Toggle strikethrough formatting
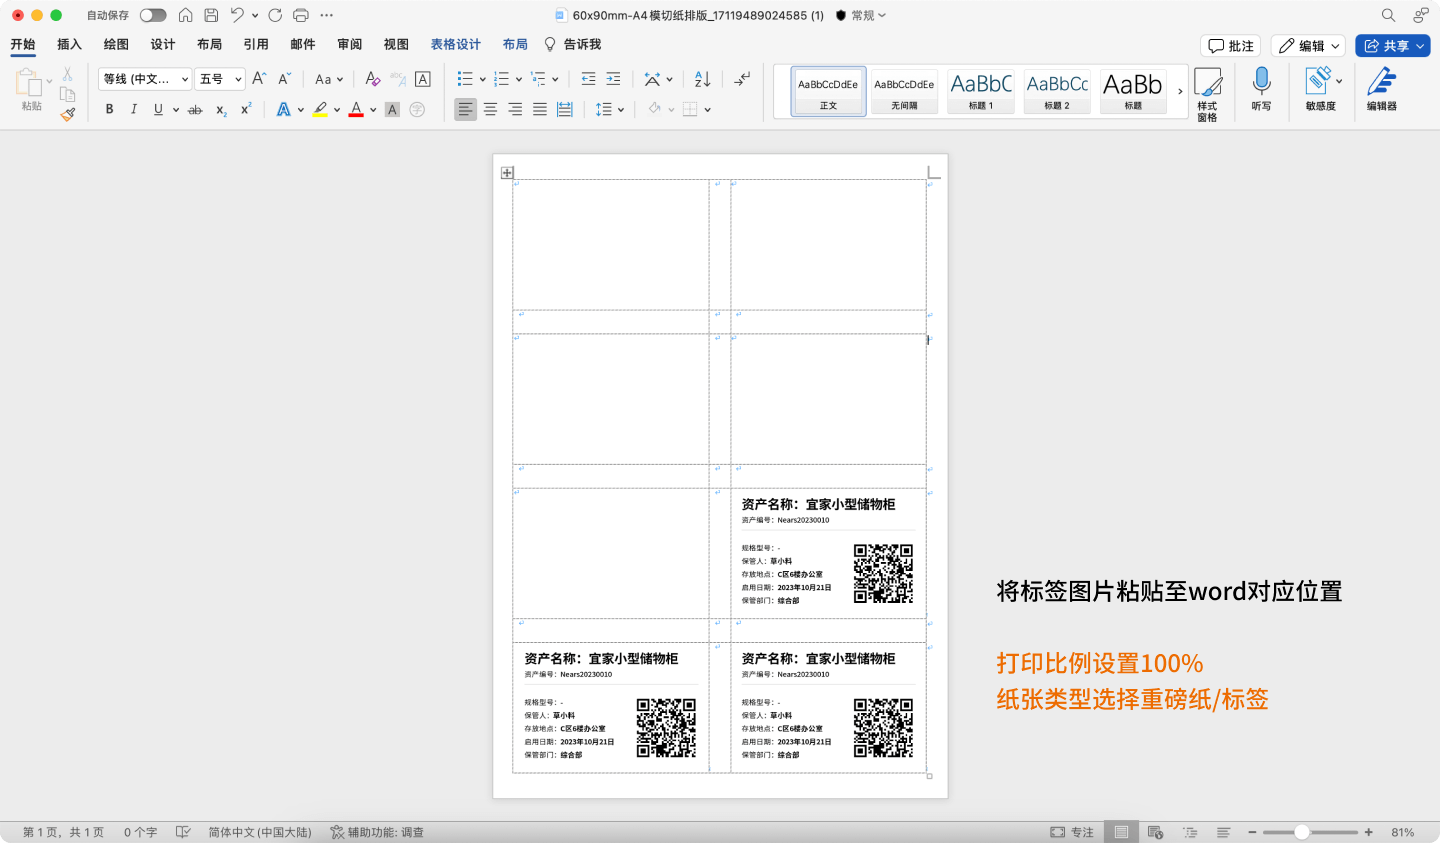This screenshot has width=1440, height=843. (195, 109)
